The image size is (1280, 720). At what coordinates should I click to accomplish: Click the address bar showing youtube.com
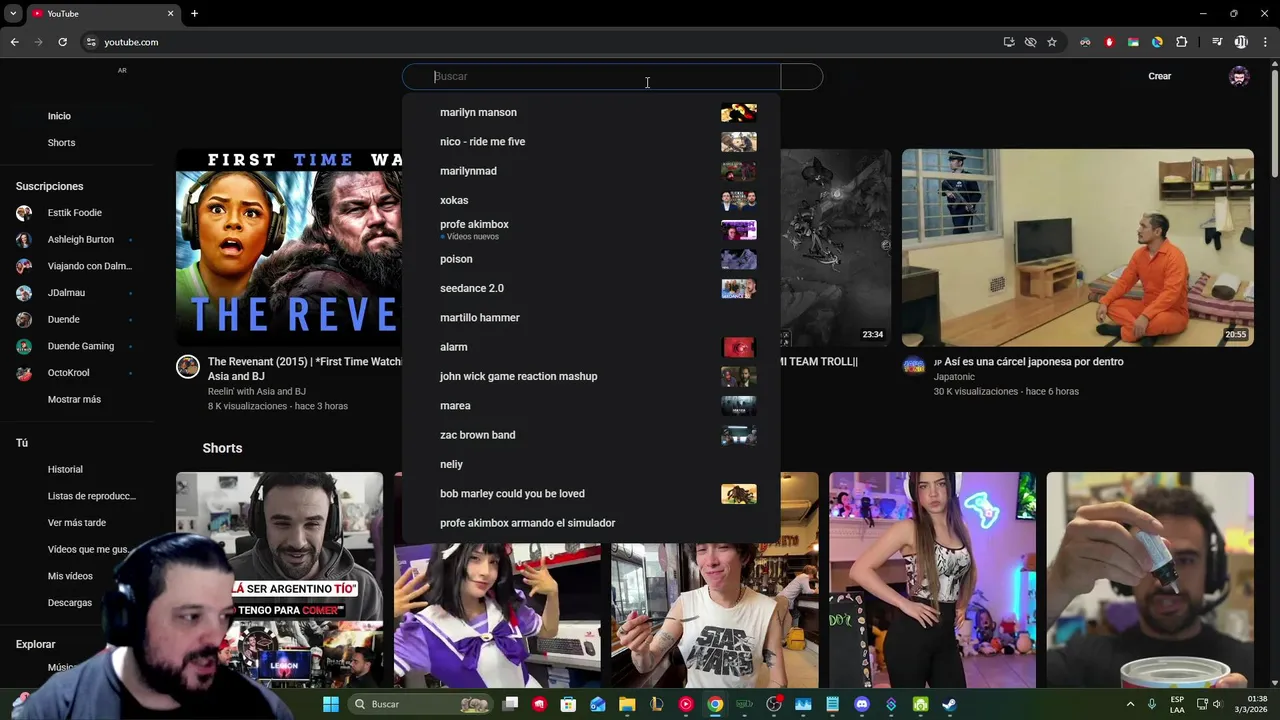click(540, 42)
